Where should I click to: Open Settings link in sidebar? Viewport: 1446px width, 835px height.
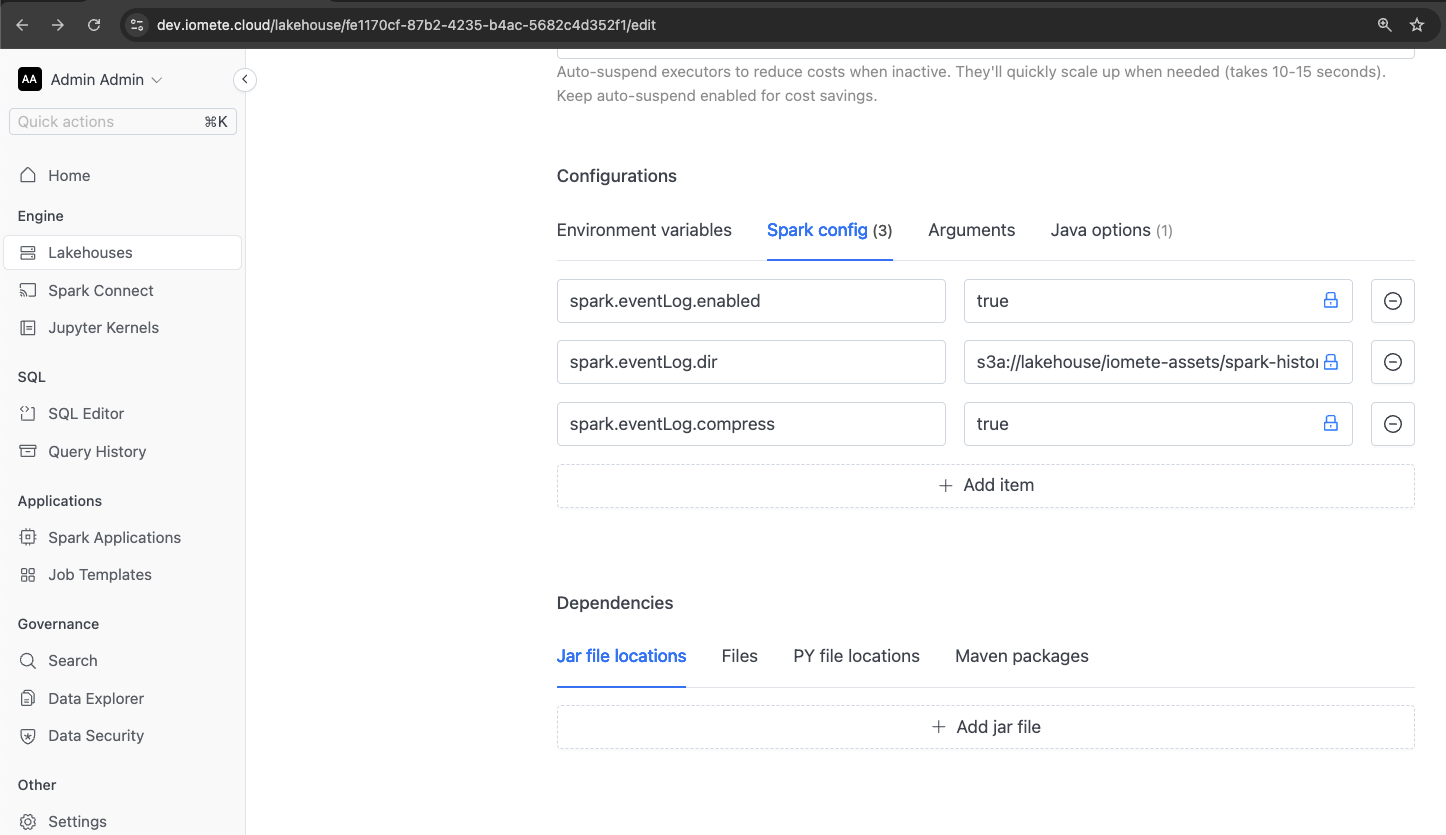point(77,822)
